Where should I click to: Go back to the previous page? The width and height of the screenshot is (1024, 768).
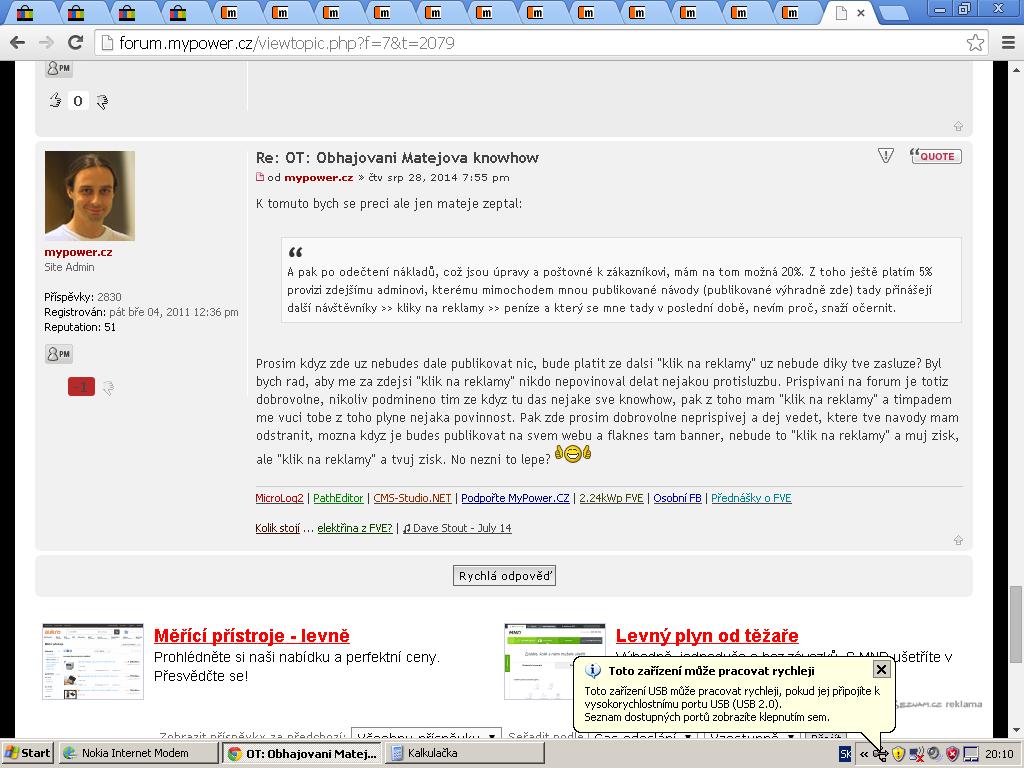pyautogui.click(x=17, y=43)
